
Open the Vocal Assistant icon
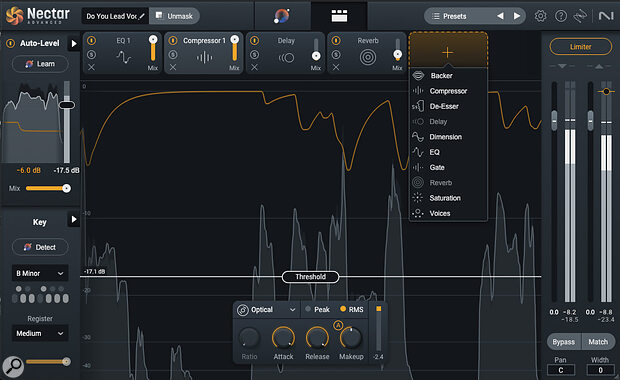tap(282, 16)
